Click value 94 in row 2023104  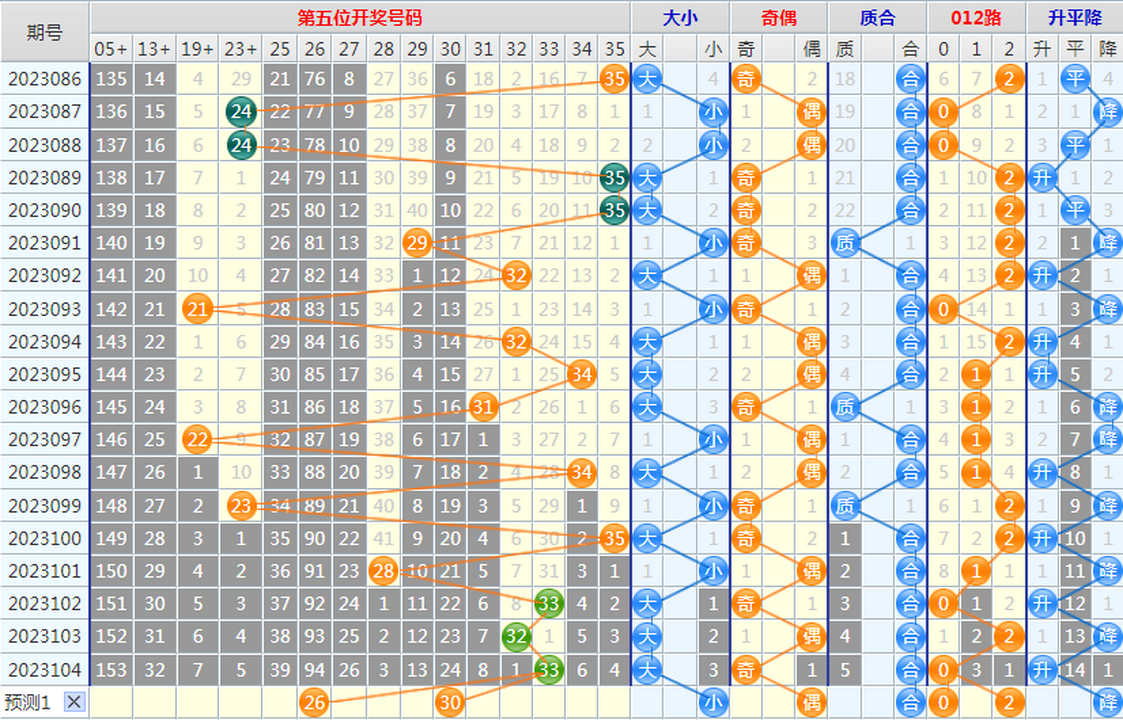click(x=314, y=671)
